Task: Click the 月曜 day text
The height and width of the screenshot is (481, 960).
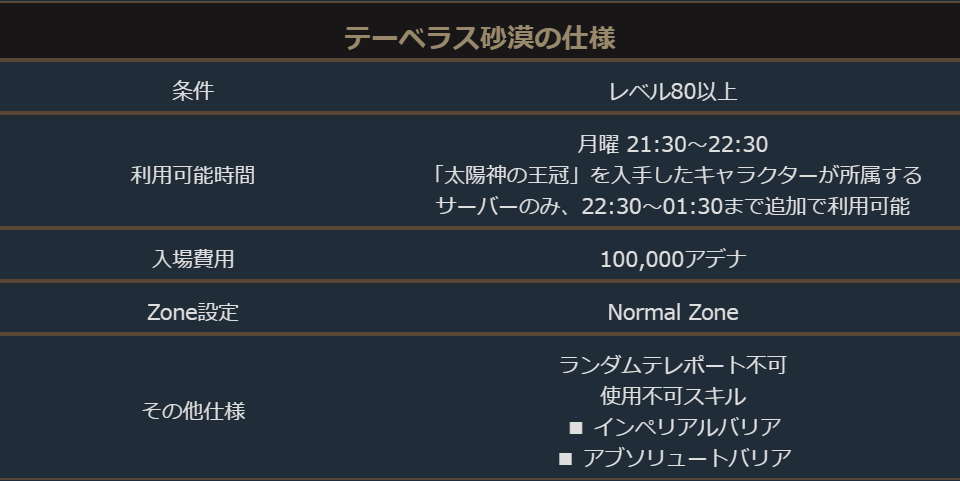Action: (x=599, y=146)
